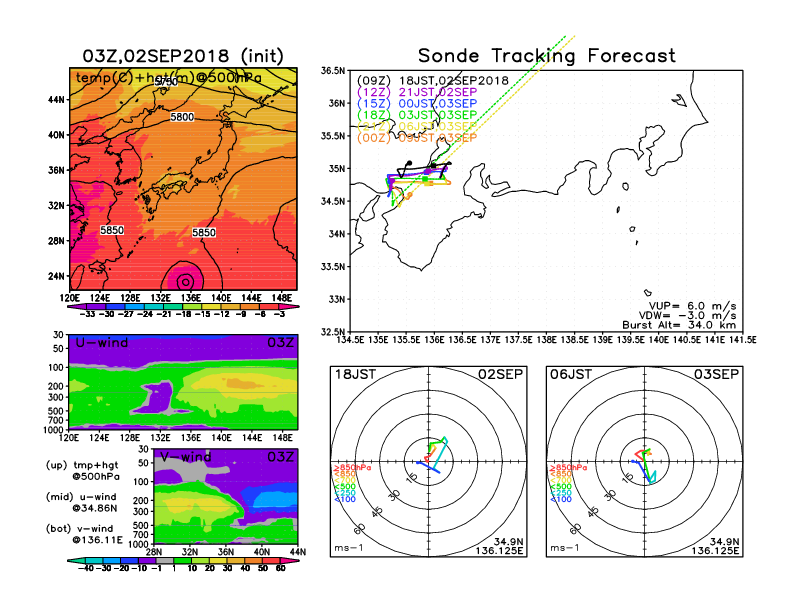Pick the gray segment between -1 and 1 on the wind colorbar
The width and height of the screenshot is (792, 612).
tap(165, 560)
